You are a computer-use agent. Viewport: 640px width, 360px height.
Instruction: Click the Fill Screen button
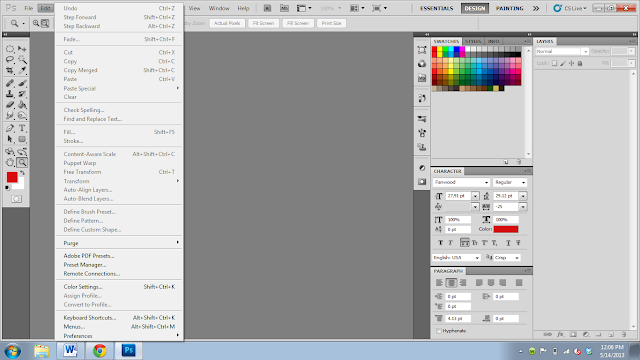298,23
